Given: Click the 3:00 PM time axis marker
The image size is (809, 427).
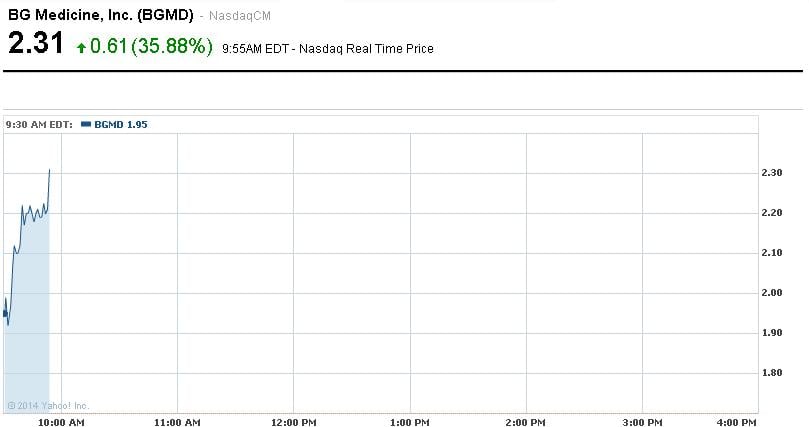Looking at the screenshot, I should (642, 423).
